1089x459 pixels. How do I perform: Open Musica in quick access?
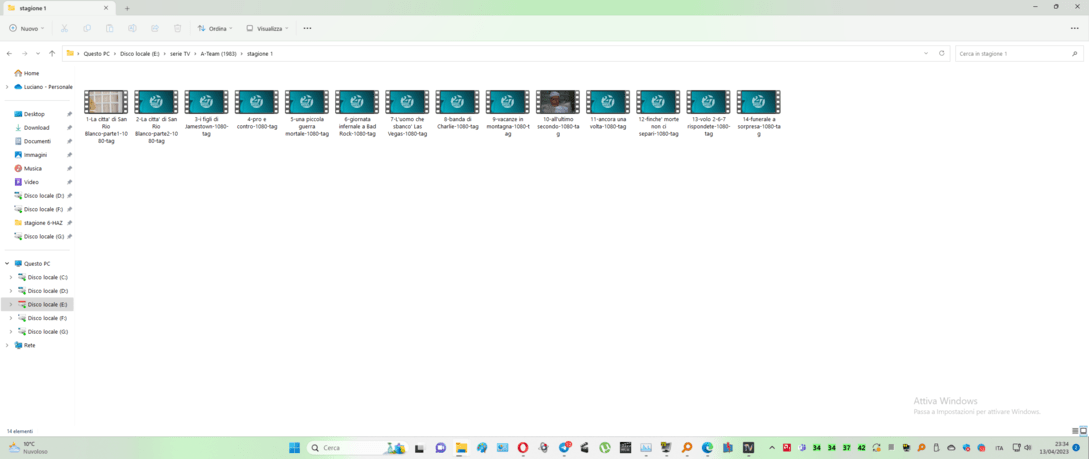(x=33, y=169)
